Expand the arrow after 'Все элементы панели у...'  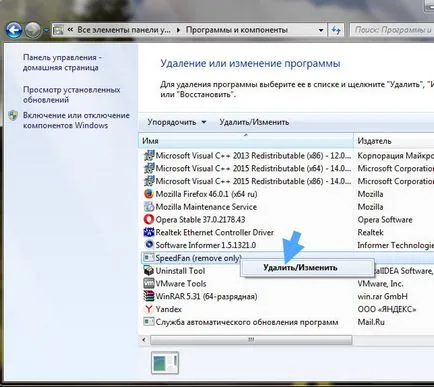click(x=178, y=30)
